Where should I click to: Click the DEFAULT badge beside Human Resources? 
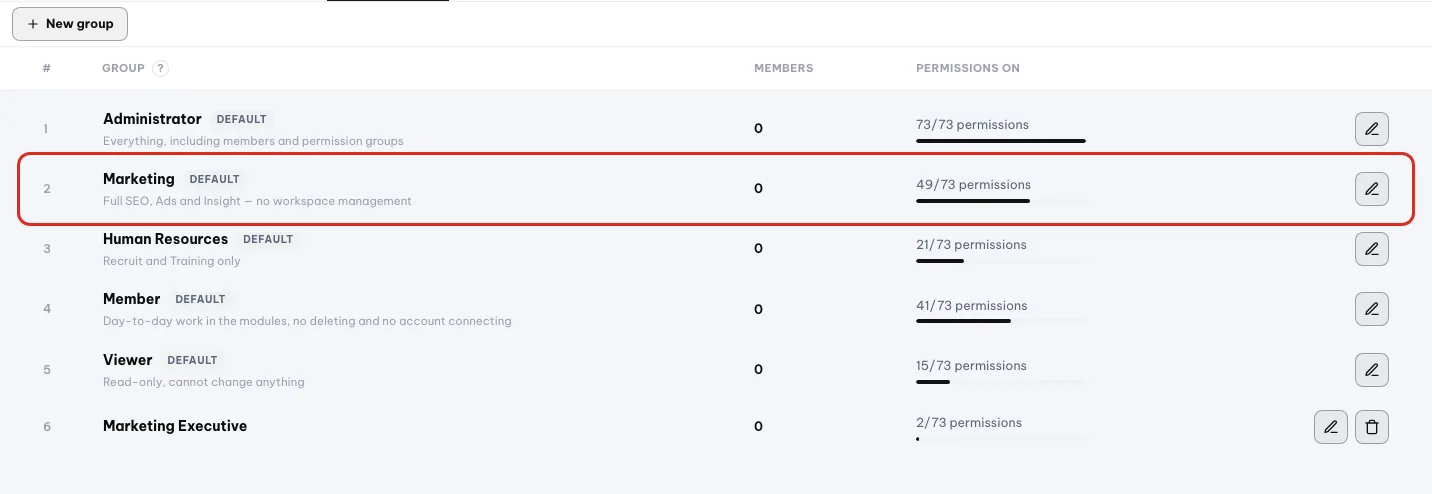(x=268, y=239)
